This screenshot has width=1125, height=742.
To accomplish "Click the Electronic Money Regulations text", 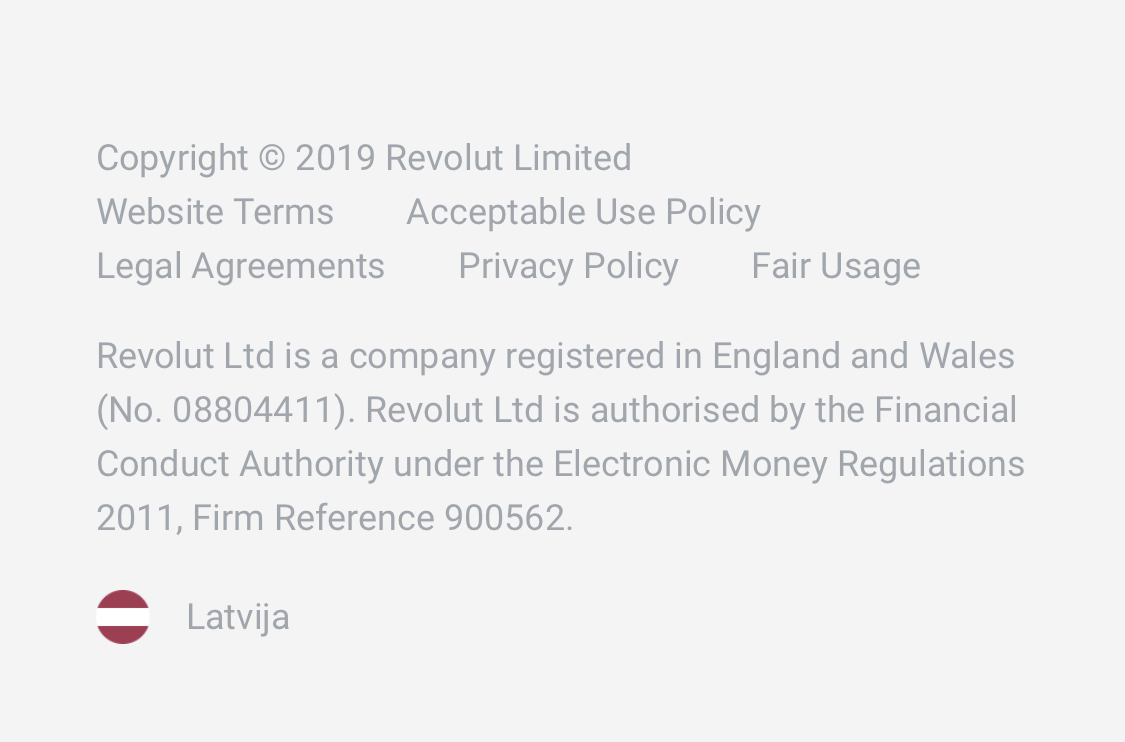I will point(789,464).
